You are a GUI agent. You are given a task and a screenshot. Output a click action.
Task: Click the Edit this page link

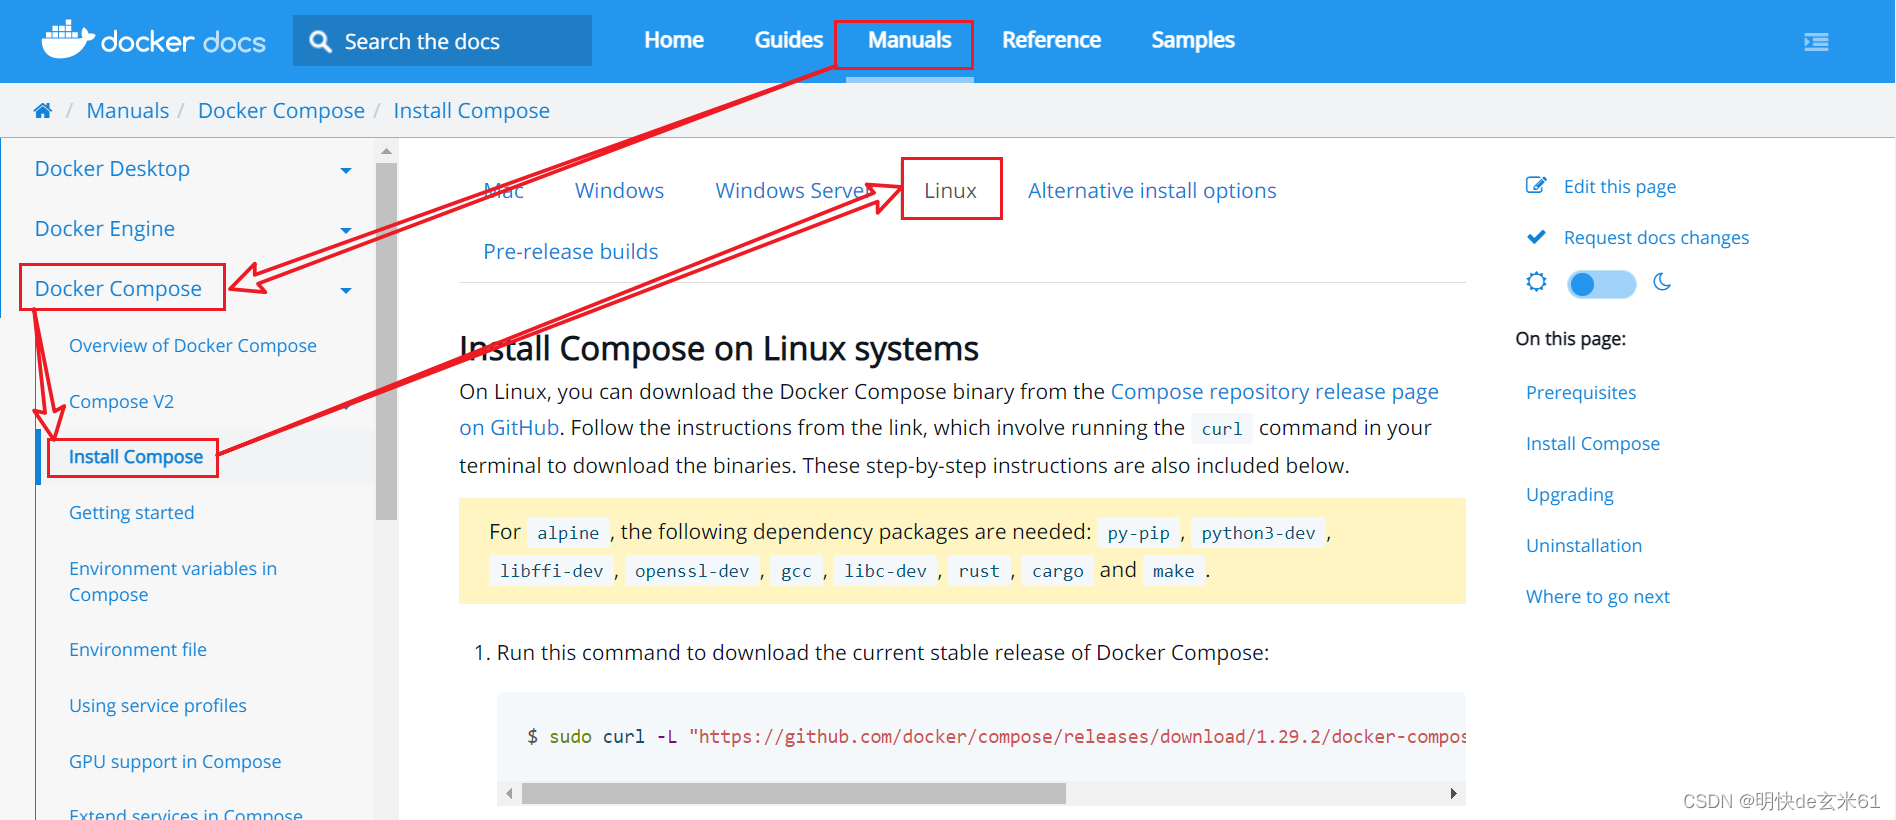1620,187
